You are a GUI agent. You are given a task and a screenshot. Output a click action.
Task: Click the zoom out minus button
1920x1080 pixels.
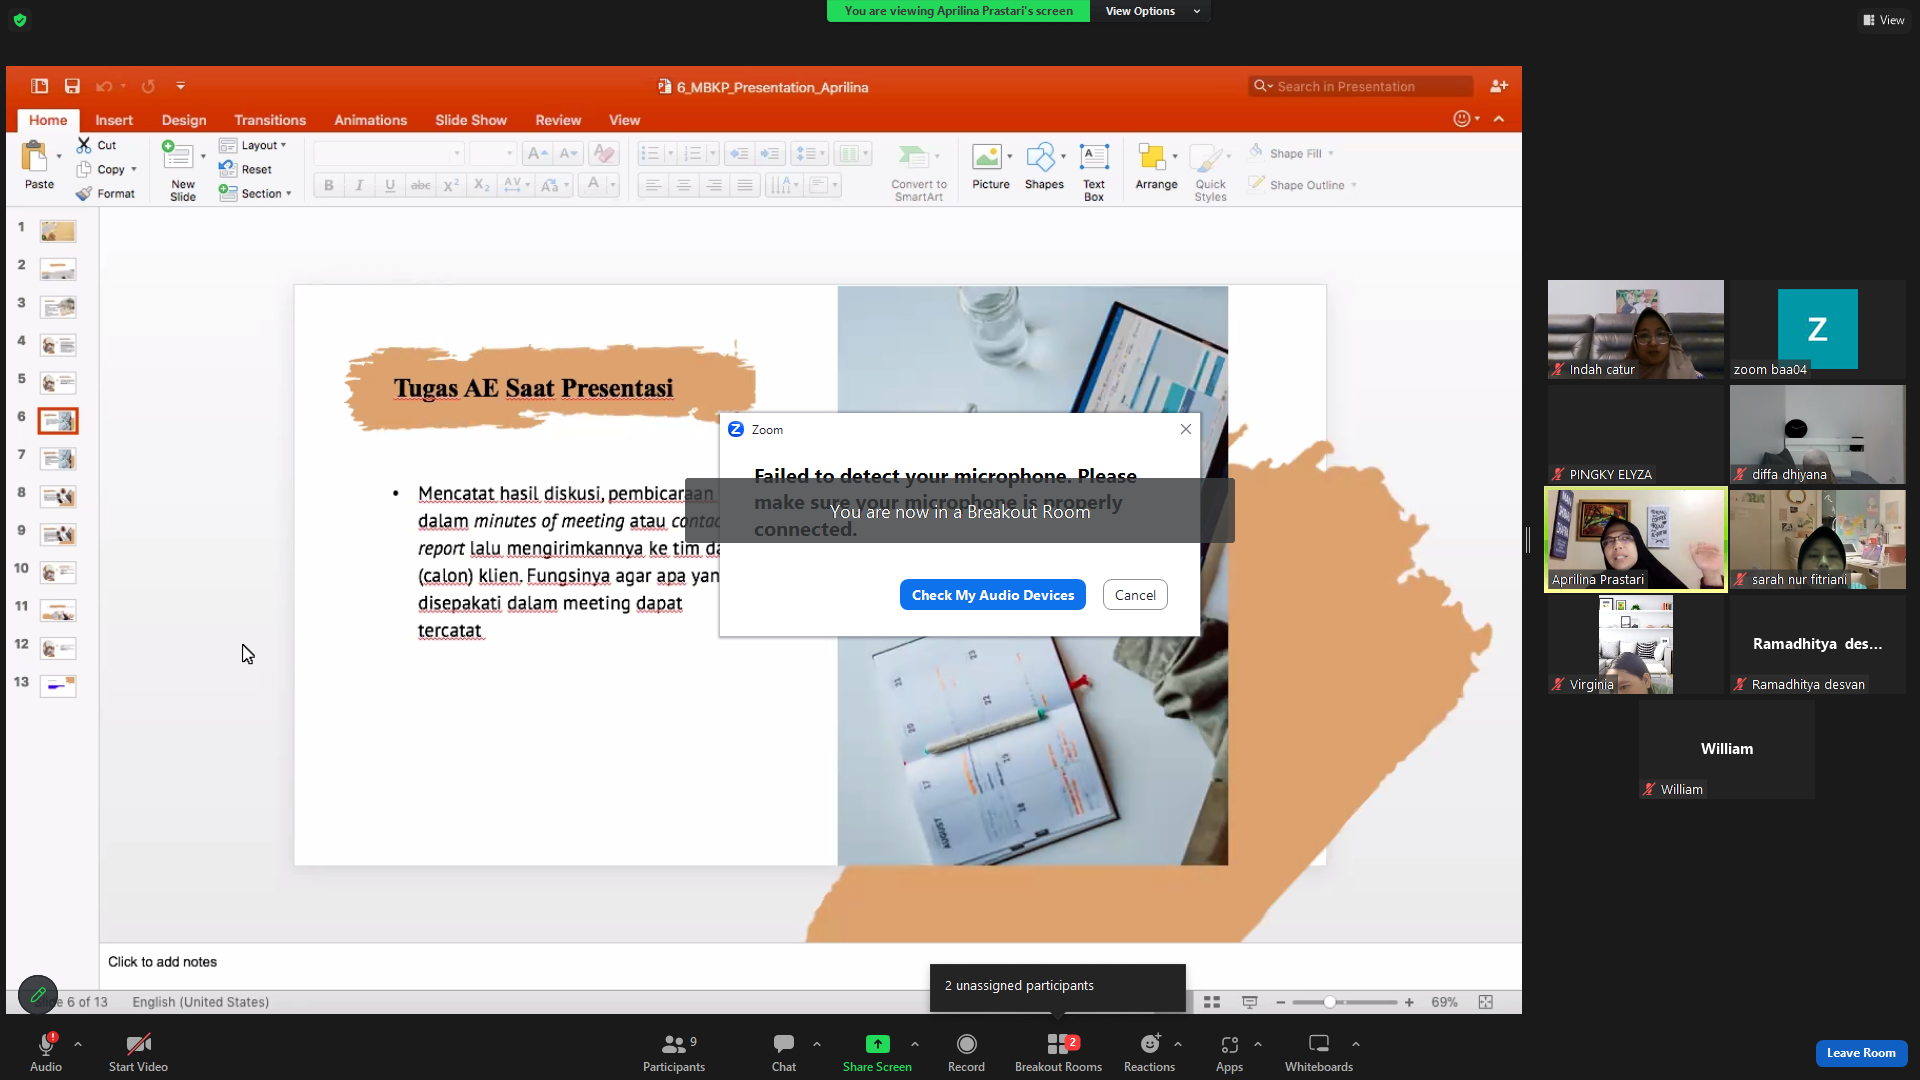click(x=1281, y=1002)
